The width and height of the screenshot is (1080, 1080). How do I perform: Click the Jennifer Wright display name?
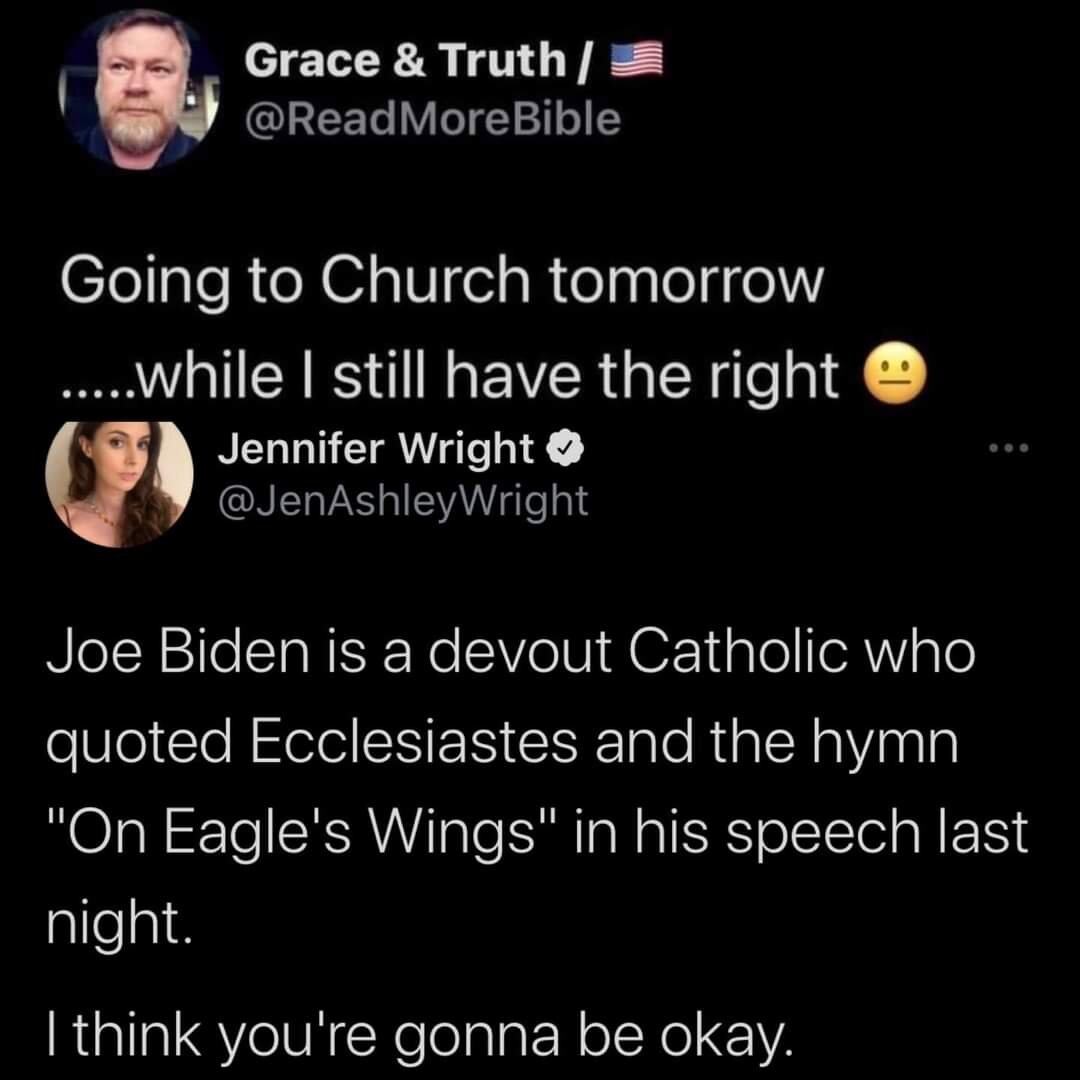point(375,451)
